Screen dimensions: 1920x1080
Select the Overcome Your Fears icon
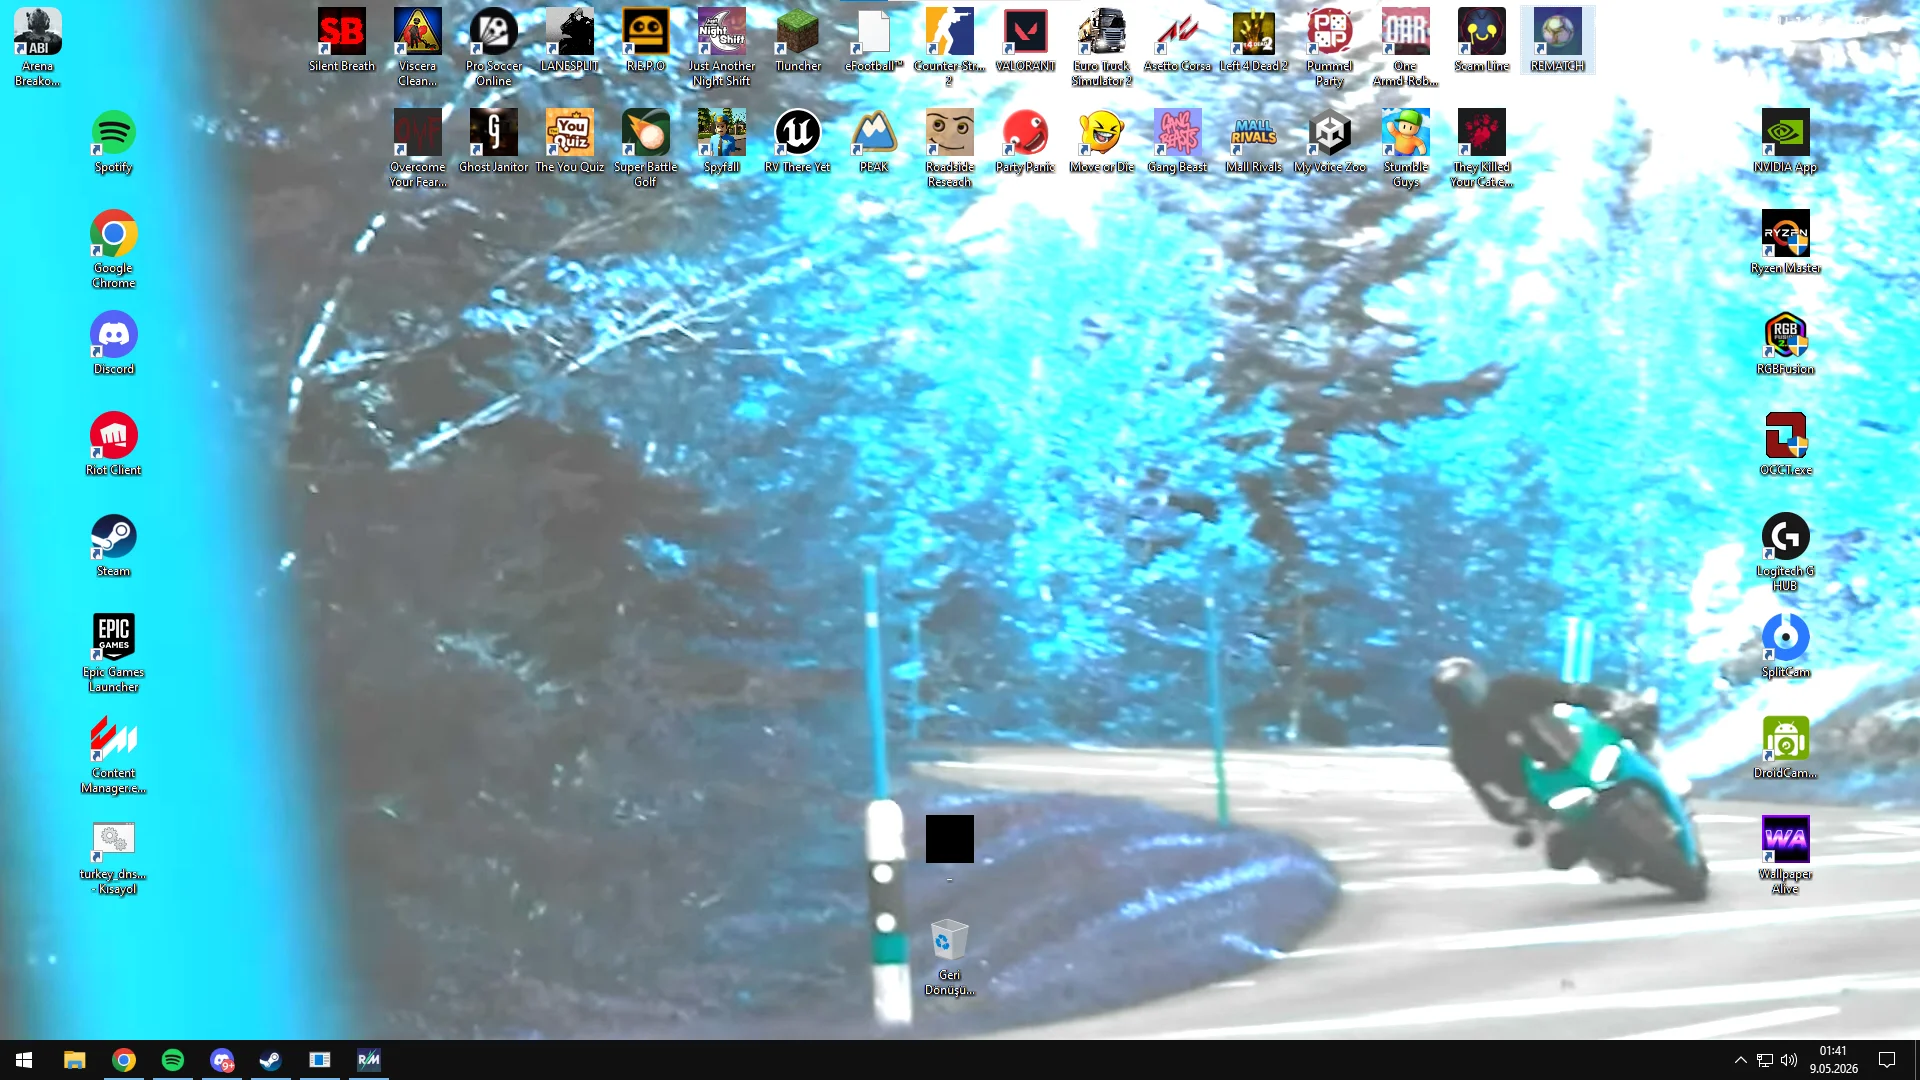[418, 148]
